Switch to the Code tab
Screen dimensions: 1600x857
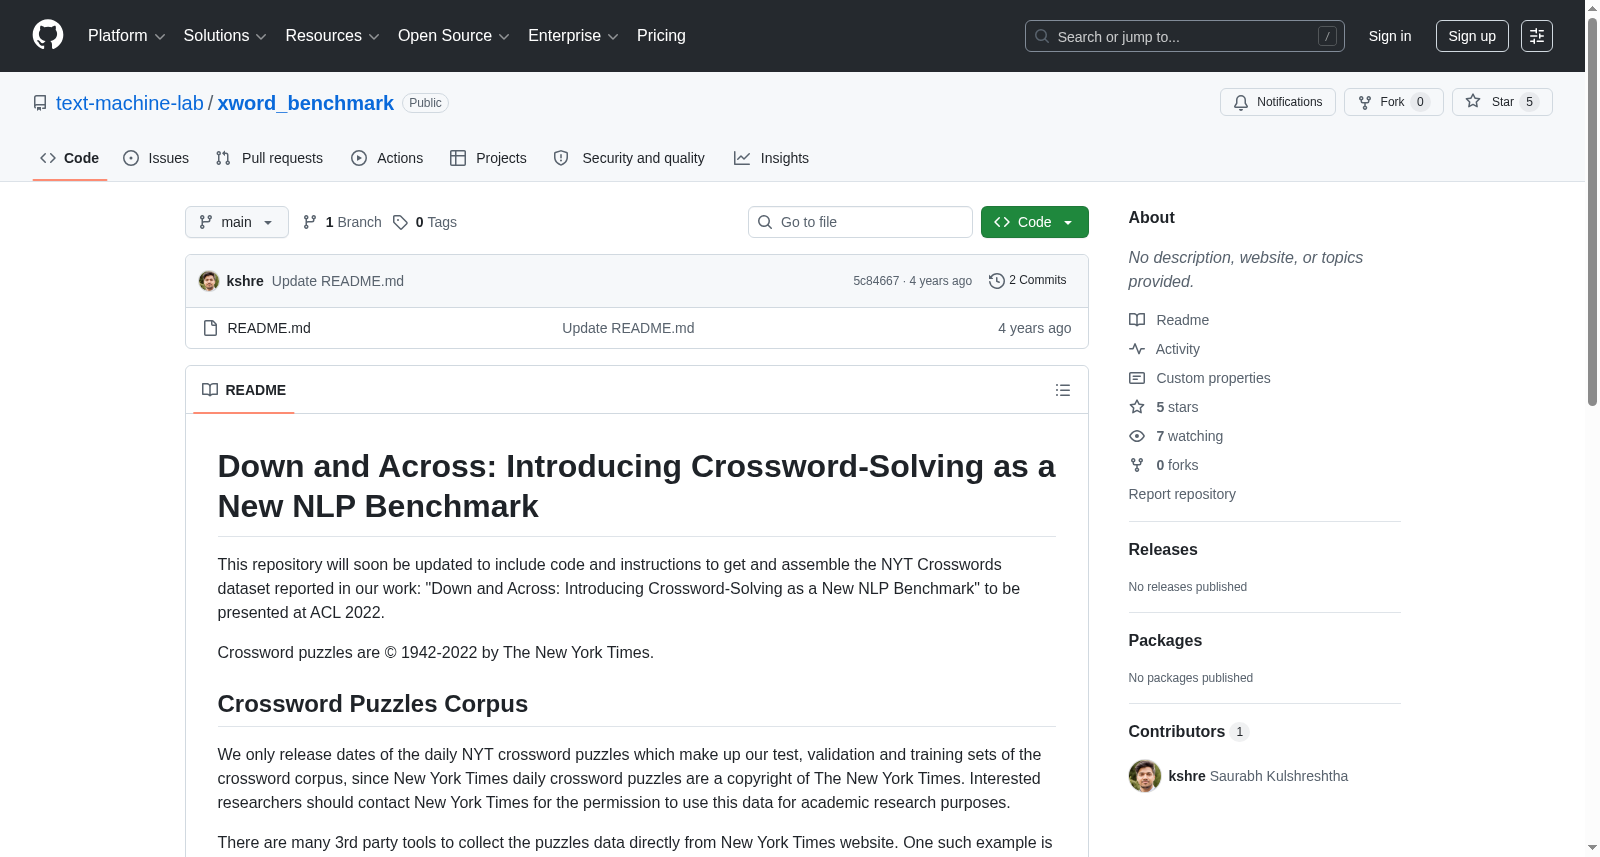point(70,158)
